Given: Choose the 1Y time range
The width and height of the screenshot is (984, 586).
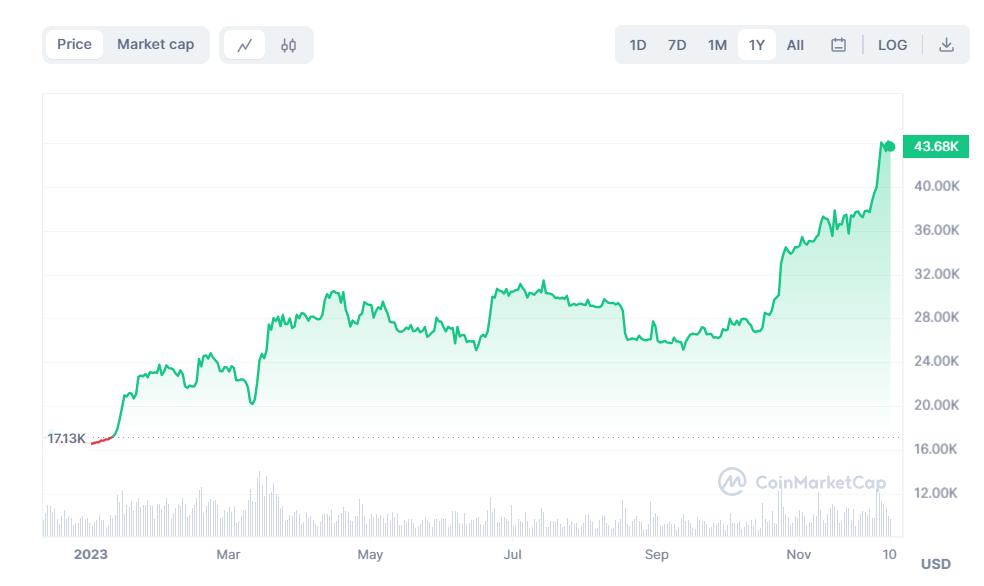Looking at the screenshot, I should (x=757, y=45).
